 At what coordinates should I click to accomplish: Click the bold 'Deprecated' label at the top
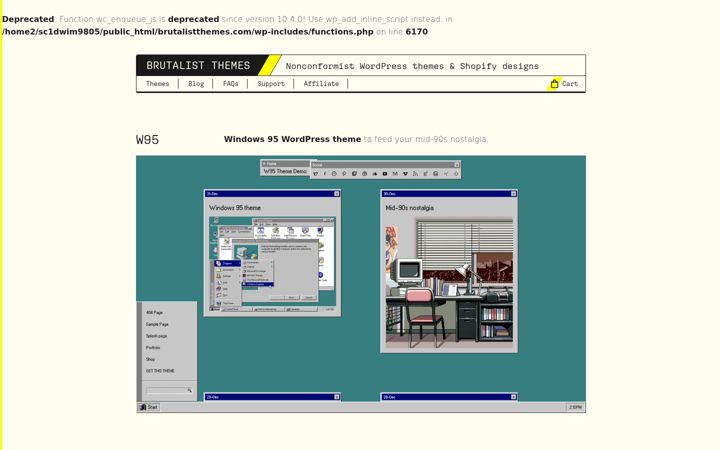click(28, 19)
